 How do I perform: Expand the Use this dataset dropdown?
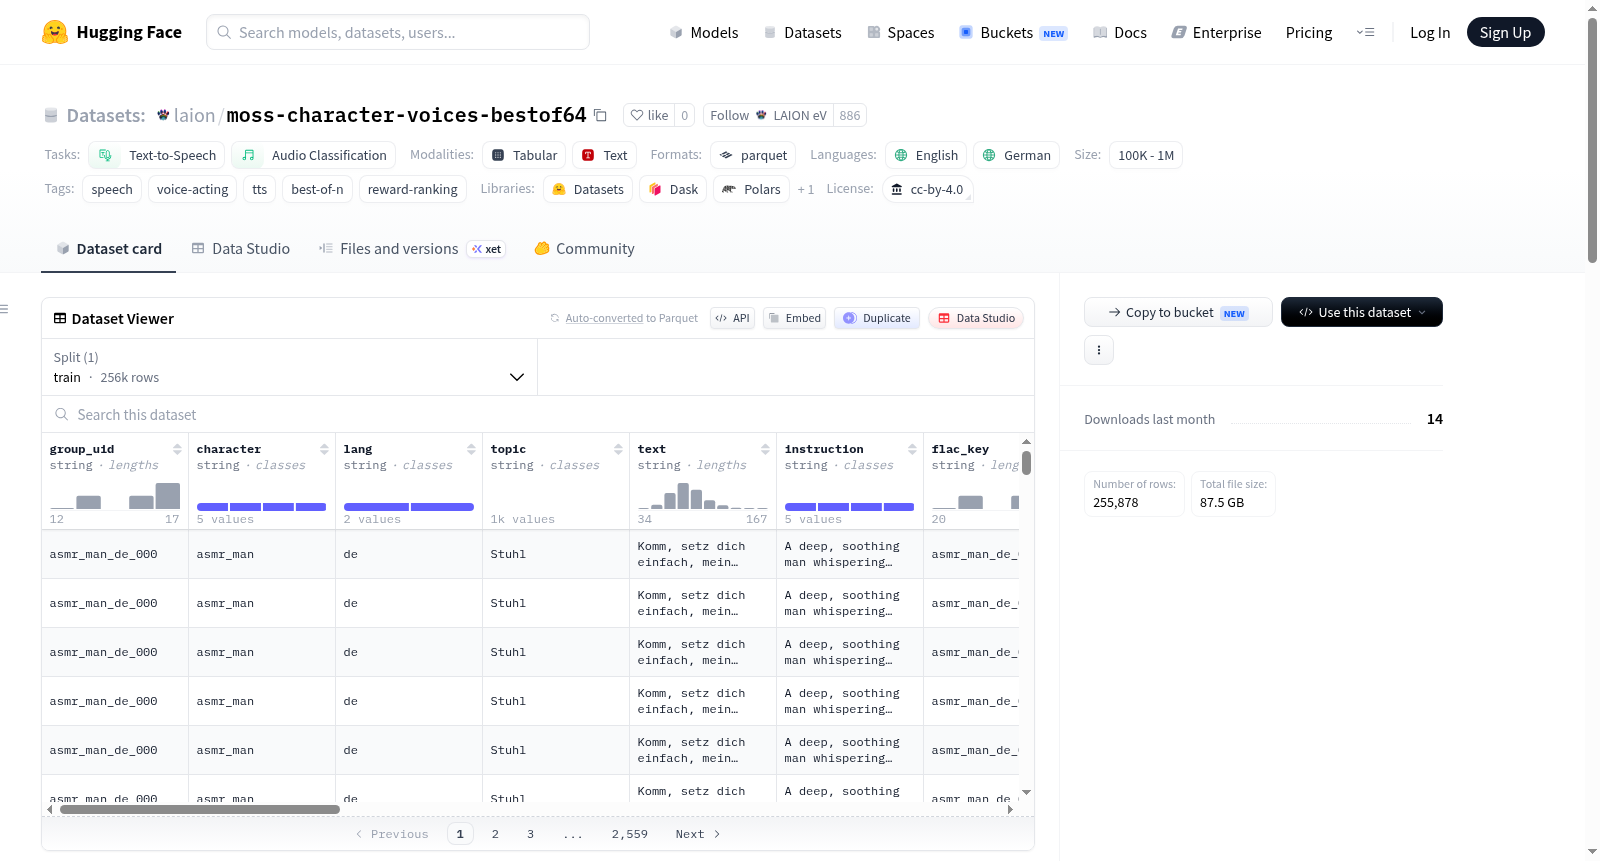(1361, 312)
